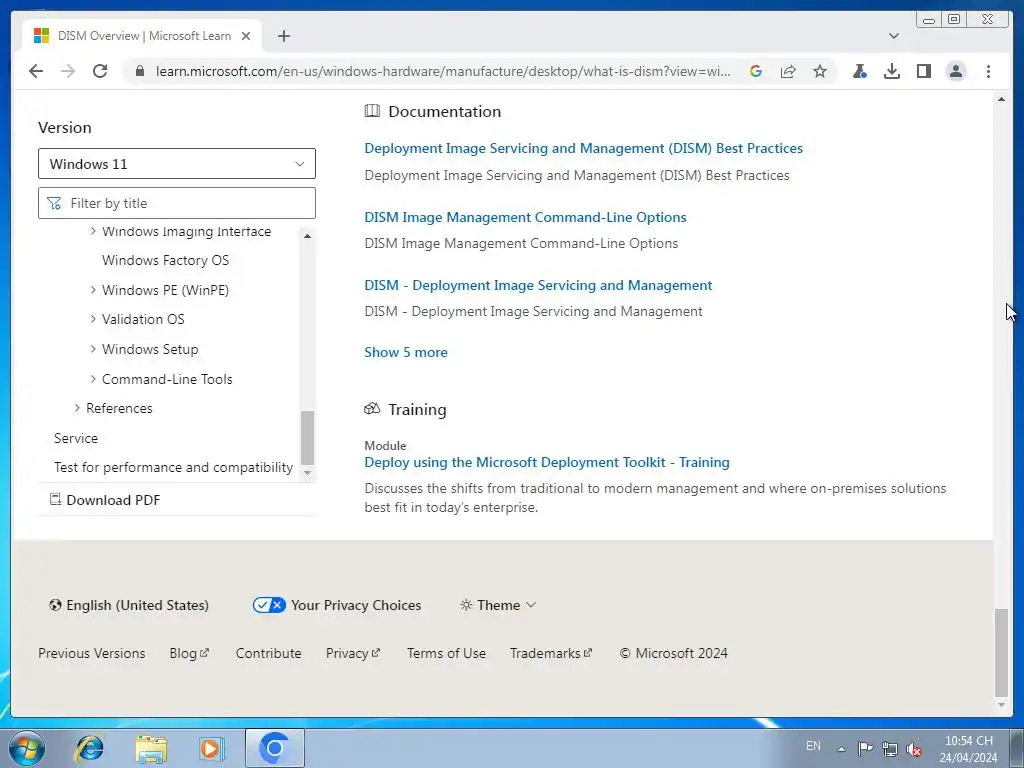The height and width of the screenshot is (768, 1024).
Task: Open Windows Media Player from taskbar
Action: point(211,748)
